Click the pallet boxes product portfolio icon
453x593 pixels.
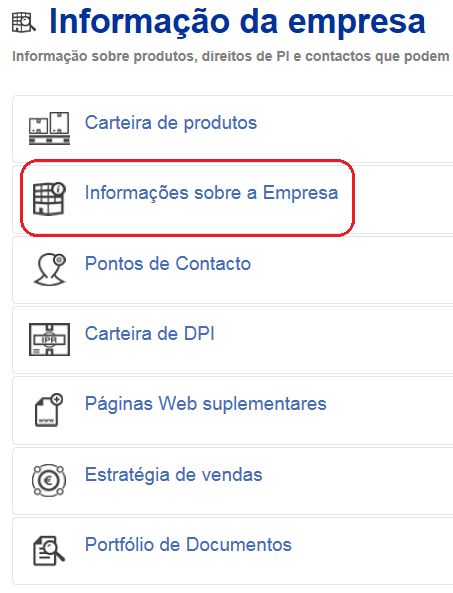[50, 128]
